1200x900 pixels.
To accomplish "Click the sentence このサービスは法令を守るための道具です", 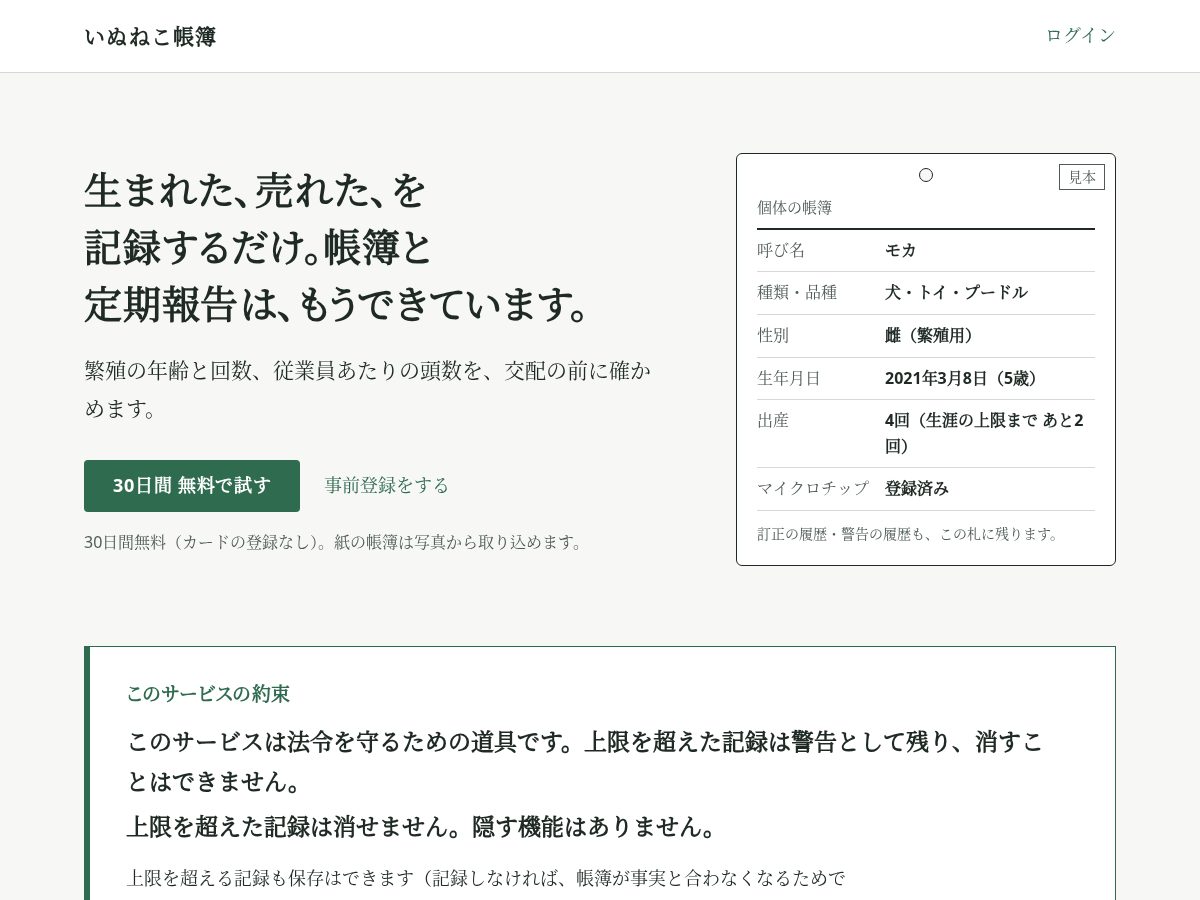I will (x=585, y=761).
